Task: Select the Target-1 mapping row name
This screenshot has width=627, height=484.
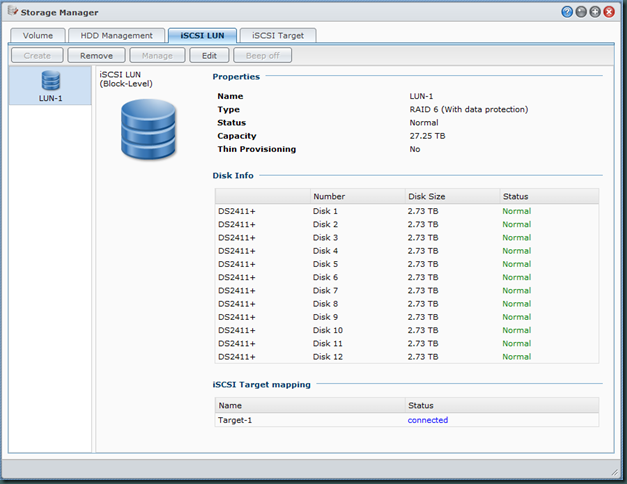Action: click(235, 420)
